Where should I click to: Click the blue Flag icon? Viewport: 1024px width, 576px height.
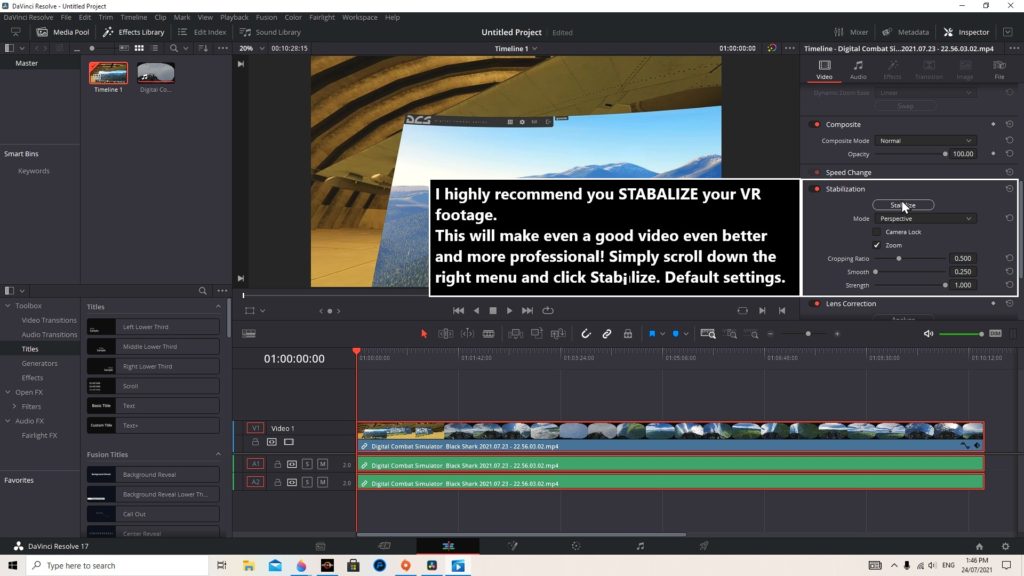click(652, 334)
